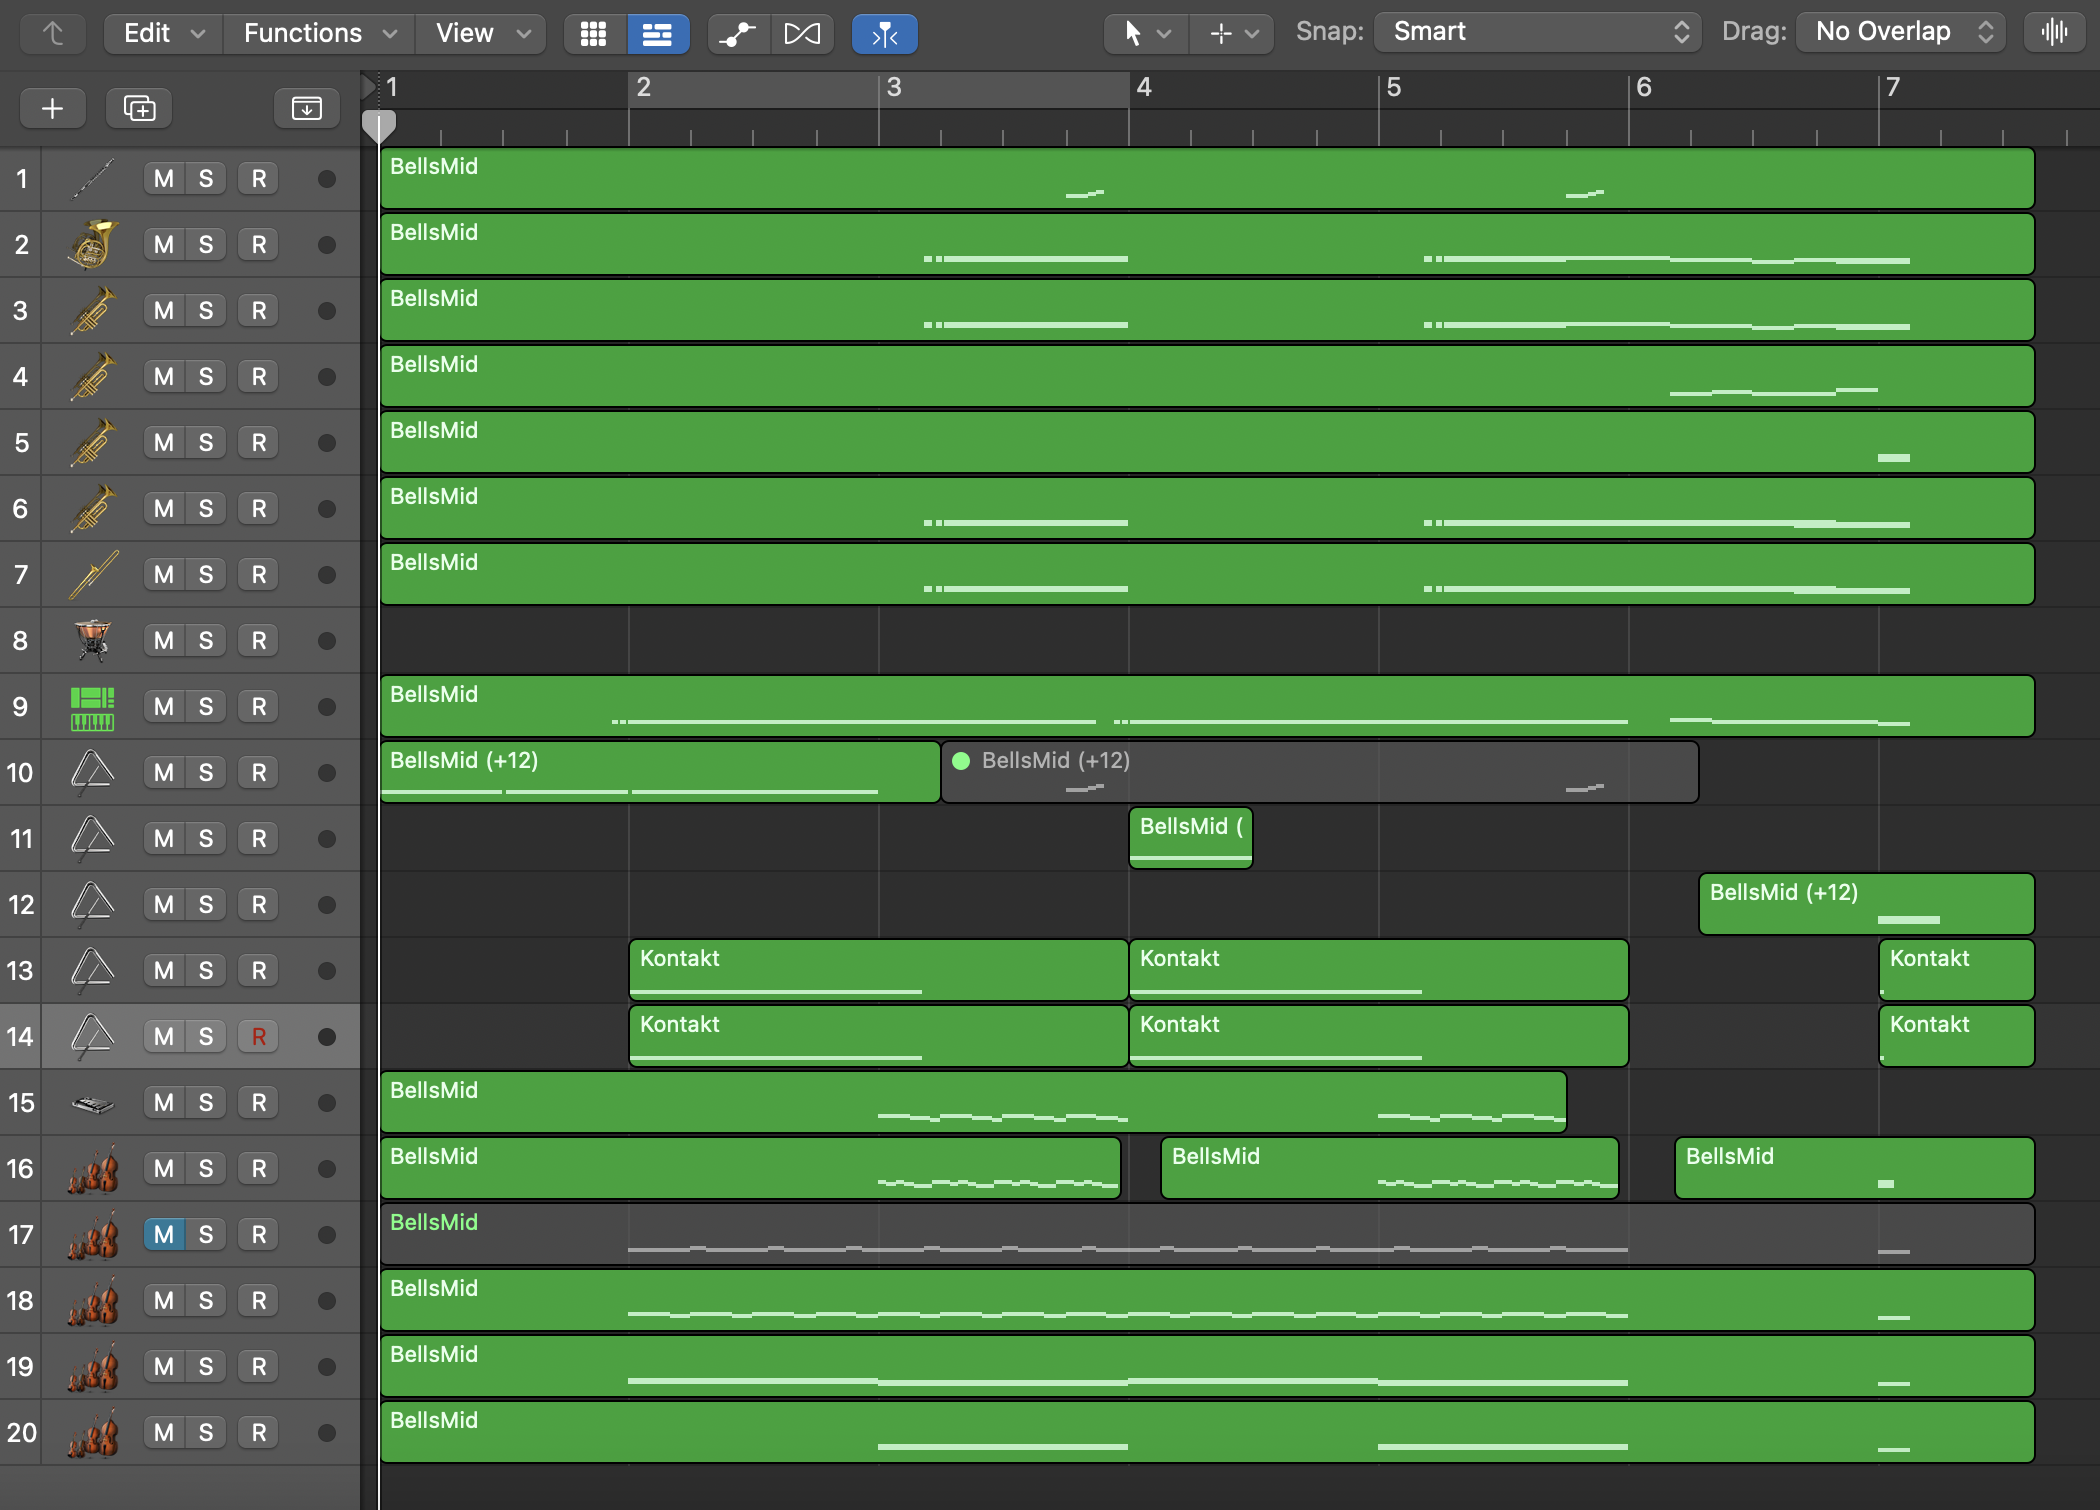
Task: Click the View menu button
Action: [x=481, y=34]
